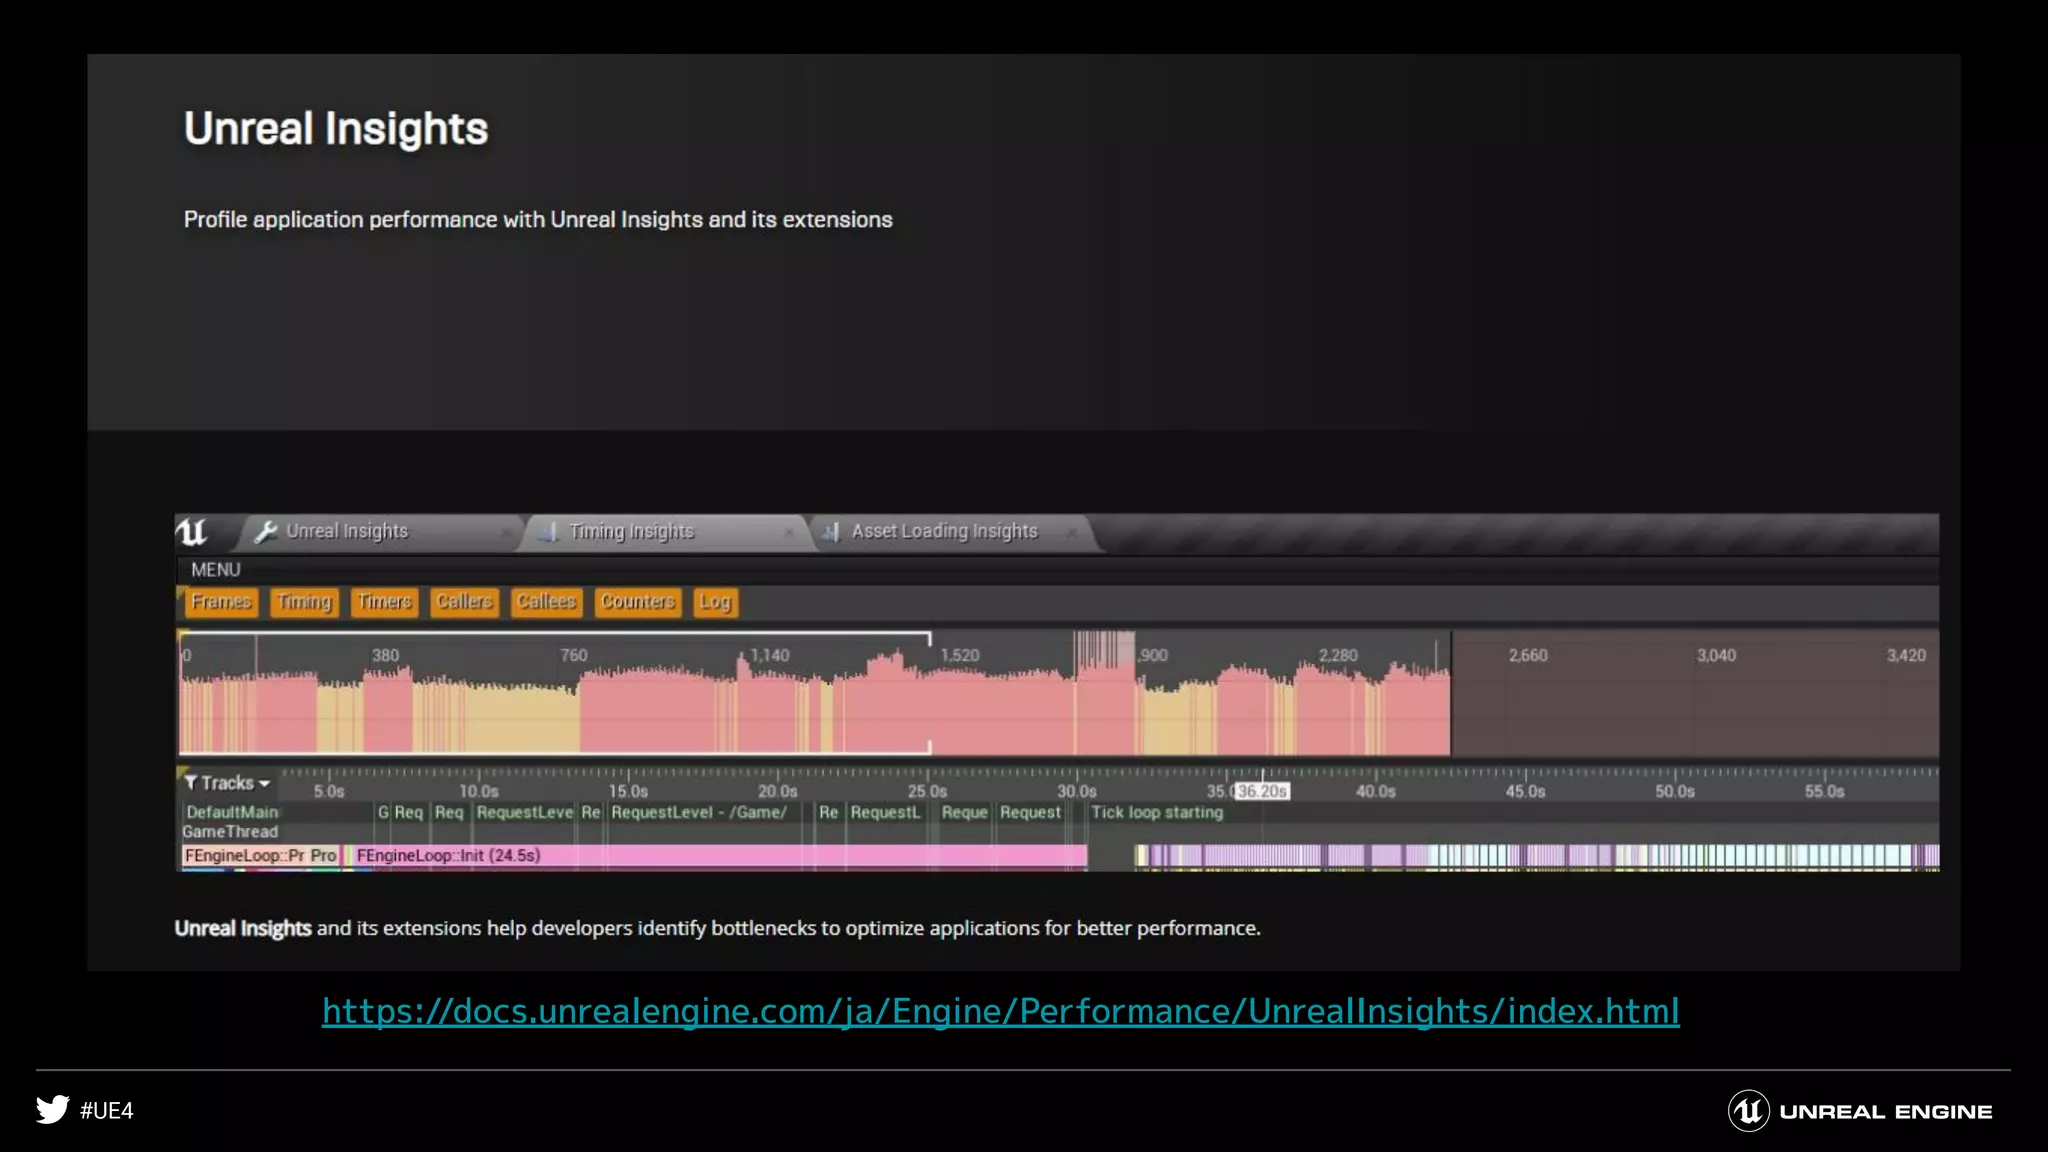Toggle the Log panel button
Image resolution: width=2048 pixels, height=1152 pixels.
point(715,602)
